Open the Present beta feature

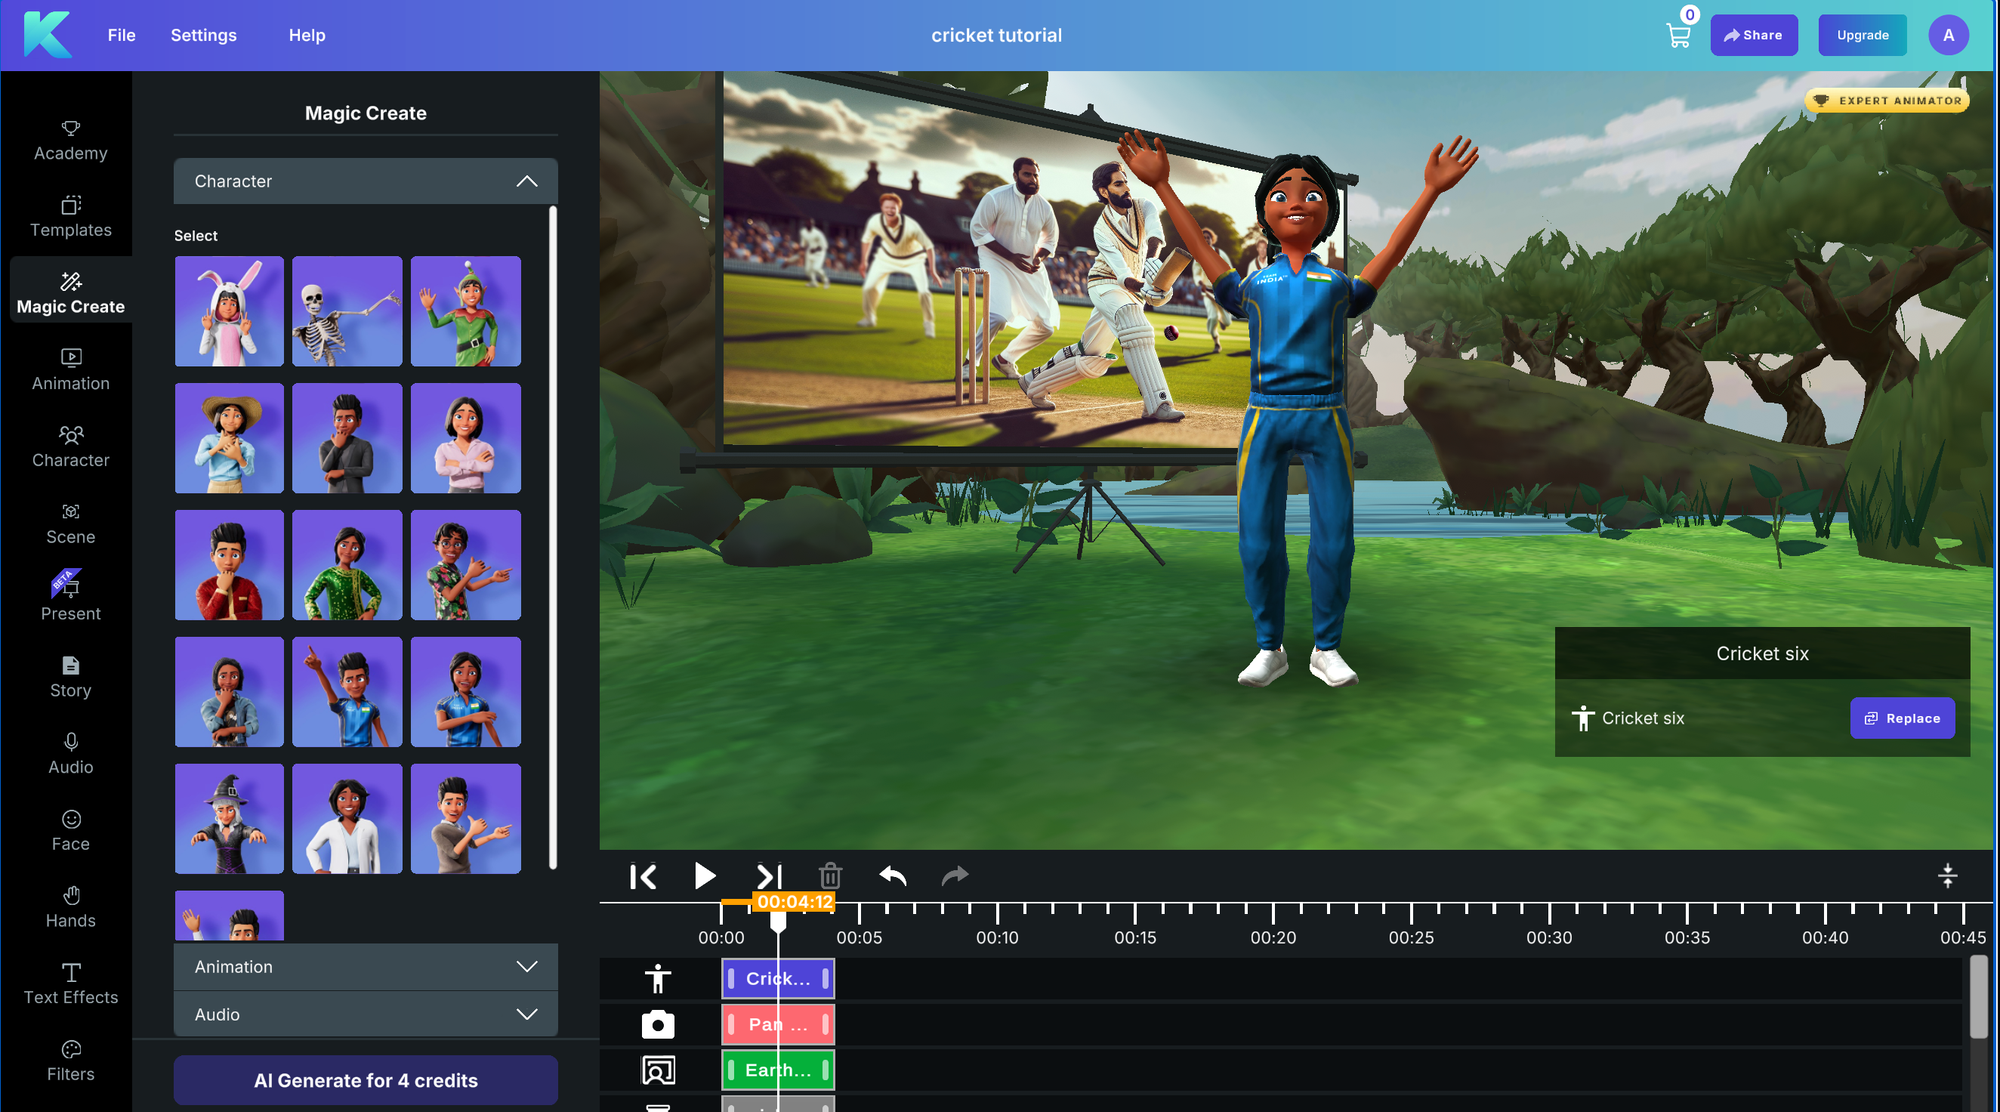[x=70, y=599]
